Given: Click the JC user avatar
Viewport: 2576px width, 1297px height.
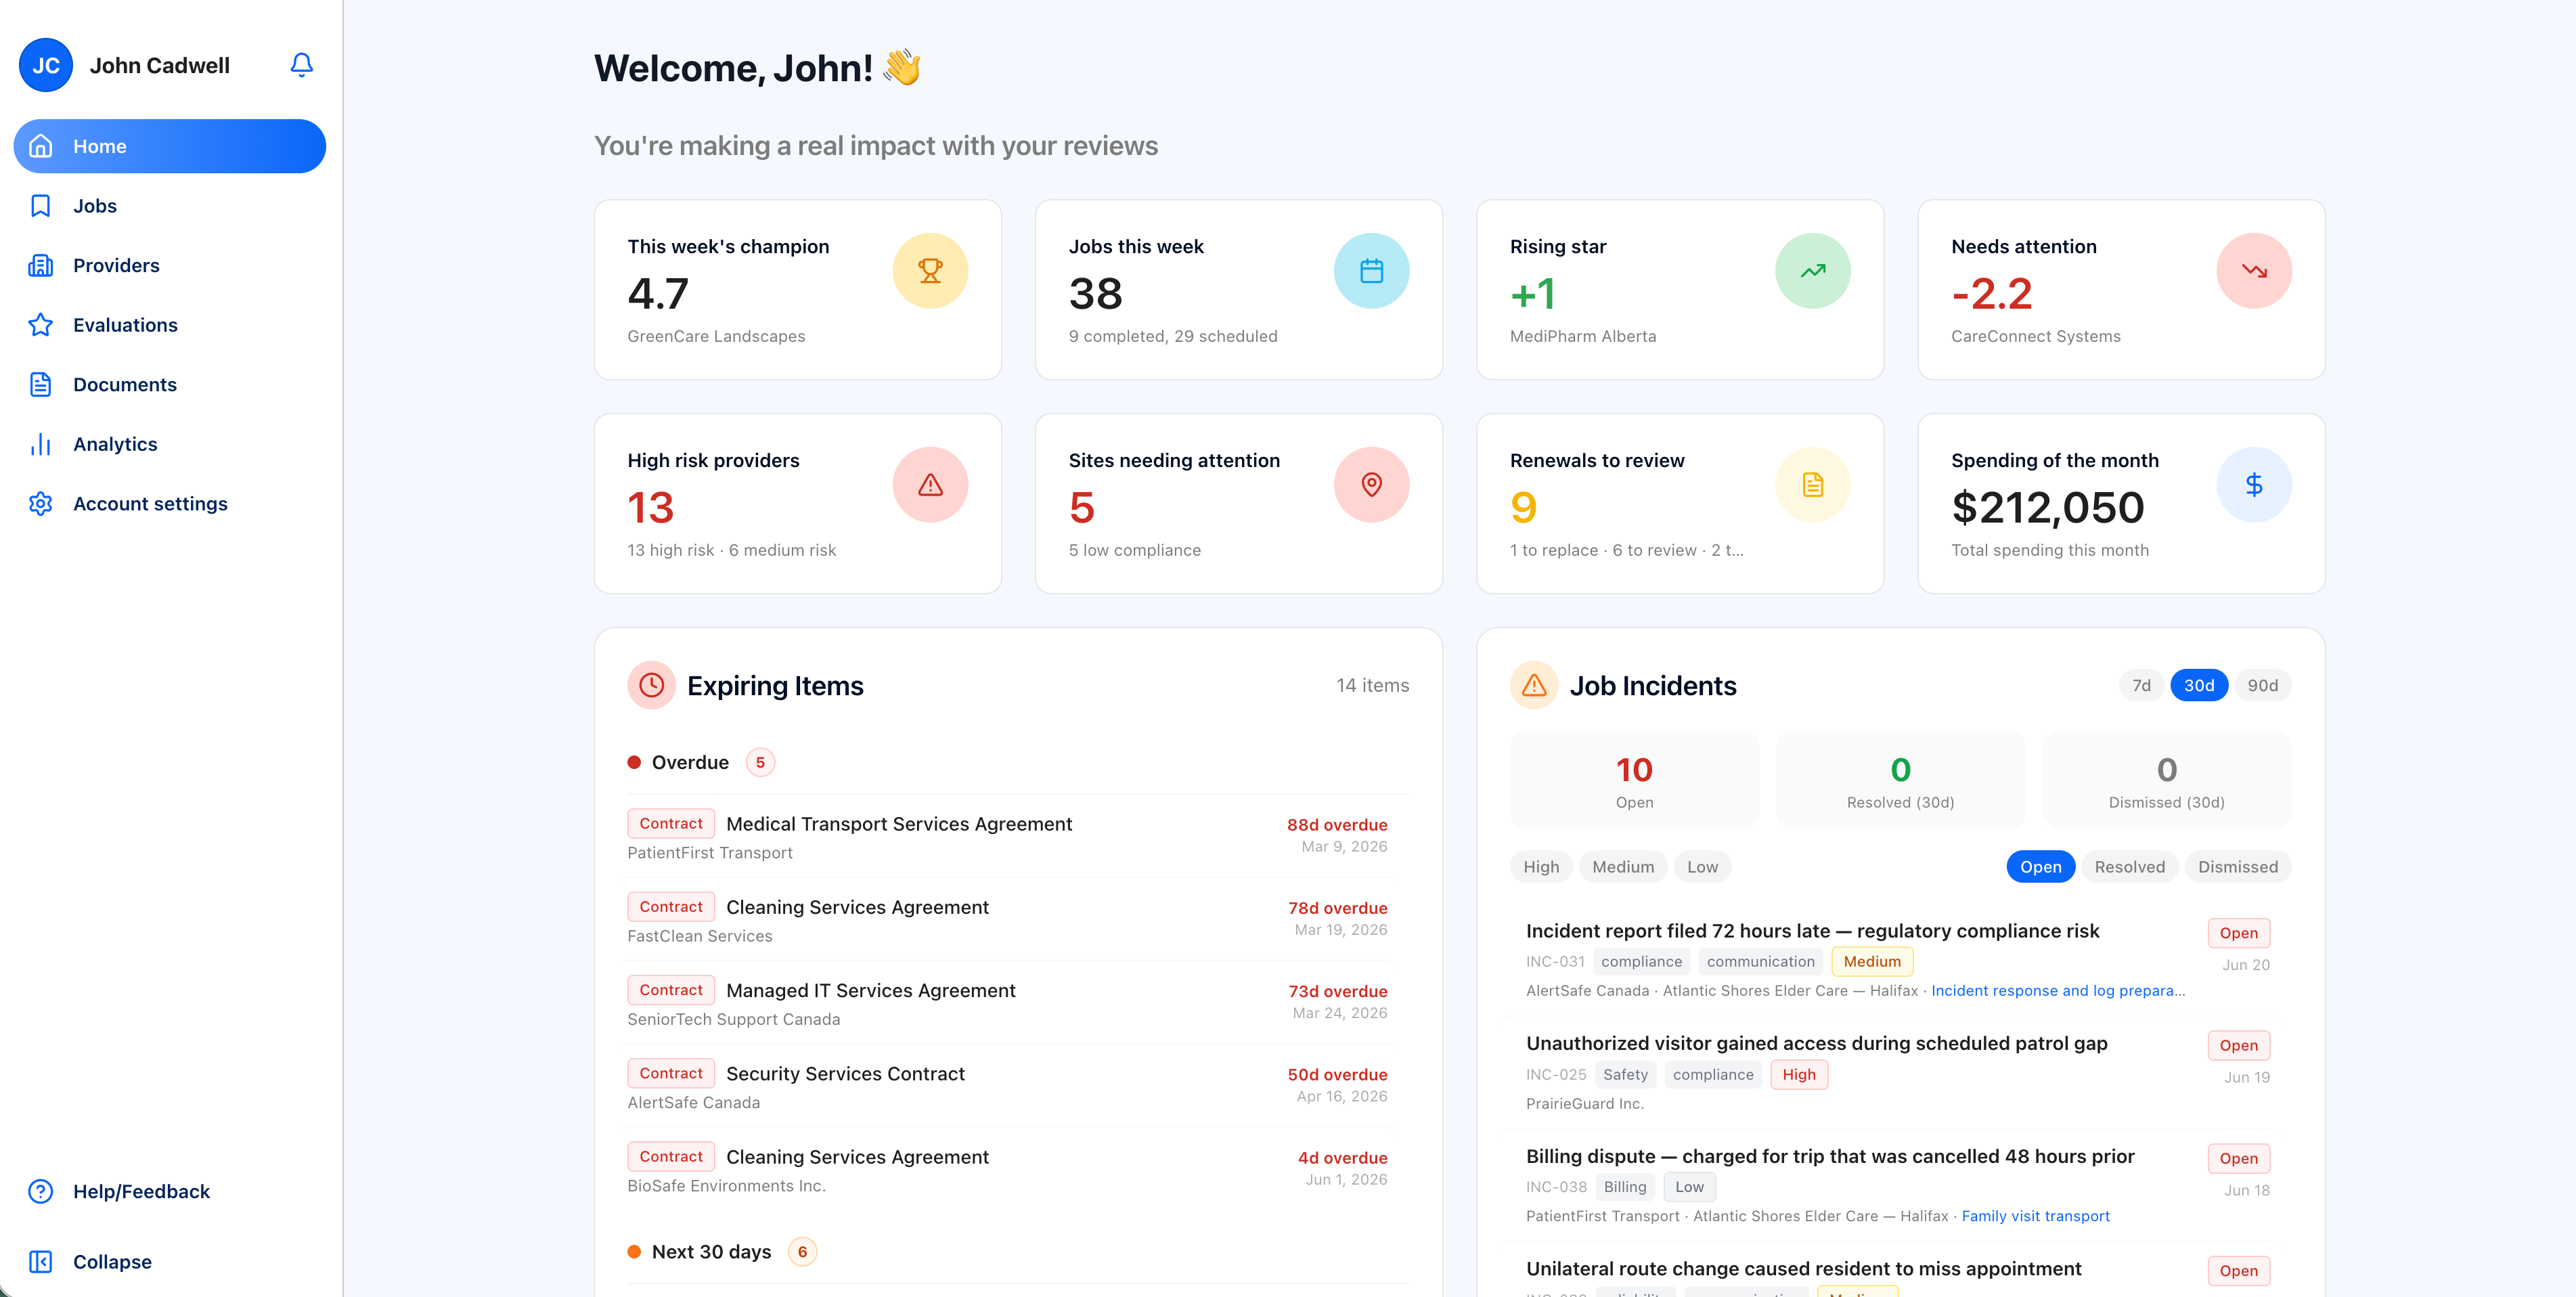Looking at the screenshot, I should 46,65.
